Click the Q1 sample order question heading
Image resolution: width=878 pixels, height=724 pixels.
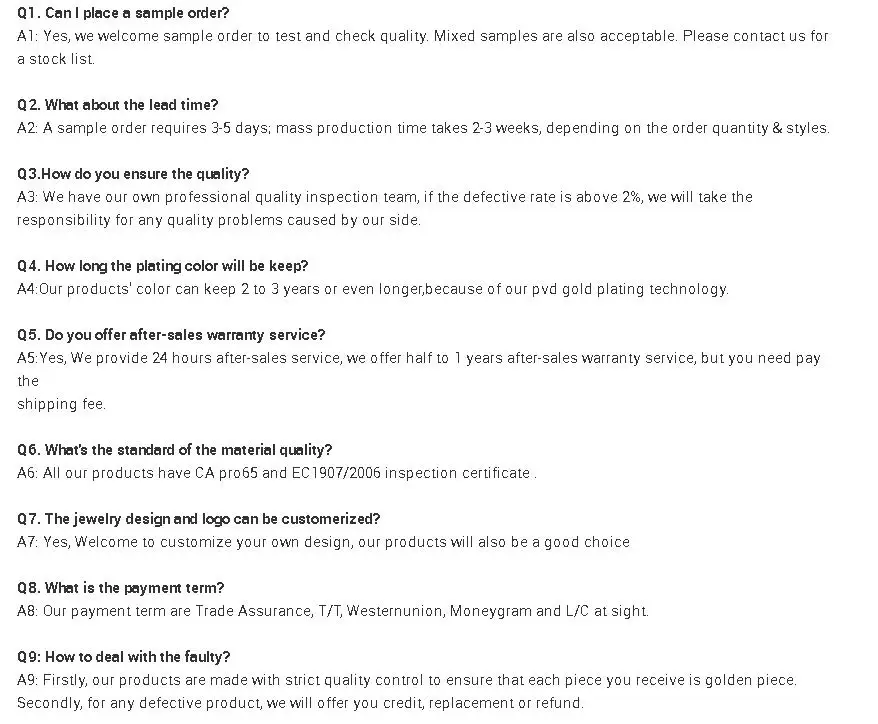pyautogui.click(x=123, y=13)
